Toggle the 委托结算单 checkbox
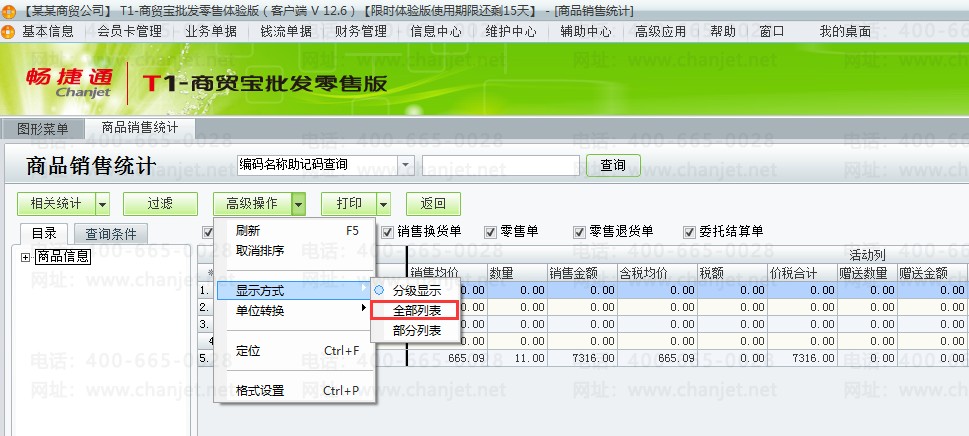969x436 pixels. (690, 232)
